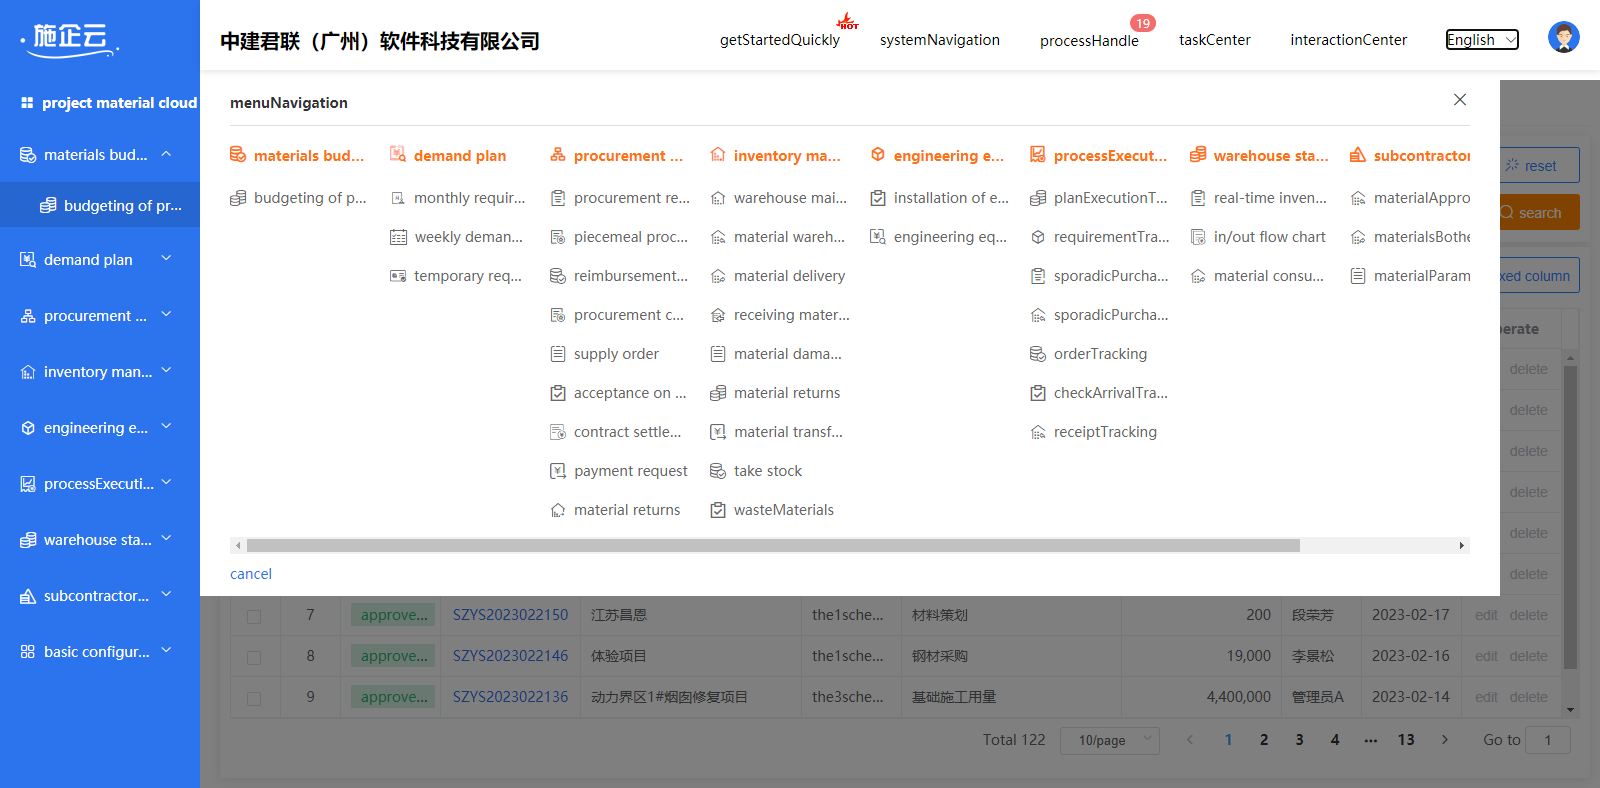Open the English language dropdown
Viewport: 1600px width, 788px height.
pos(1482,40)
